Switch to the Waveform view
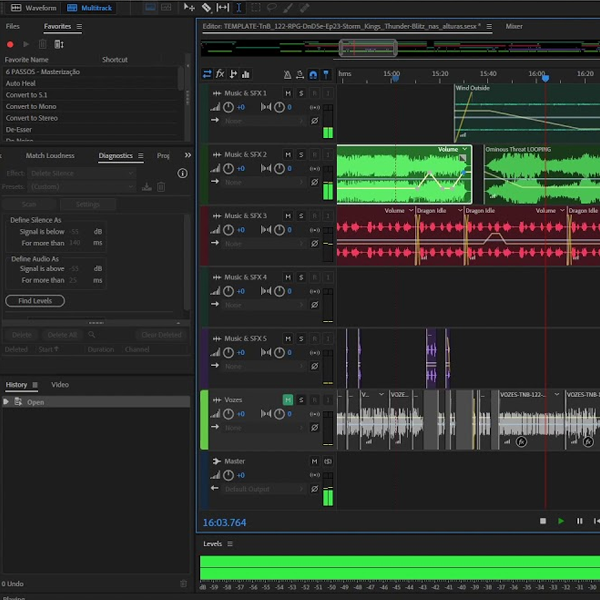 click(x=35, y=7)
